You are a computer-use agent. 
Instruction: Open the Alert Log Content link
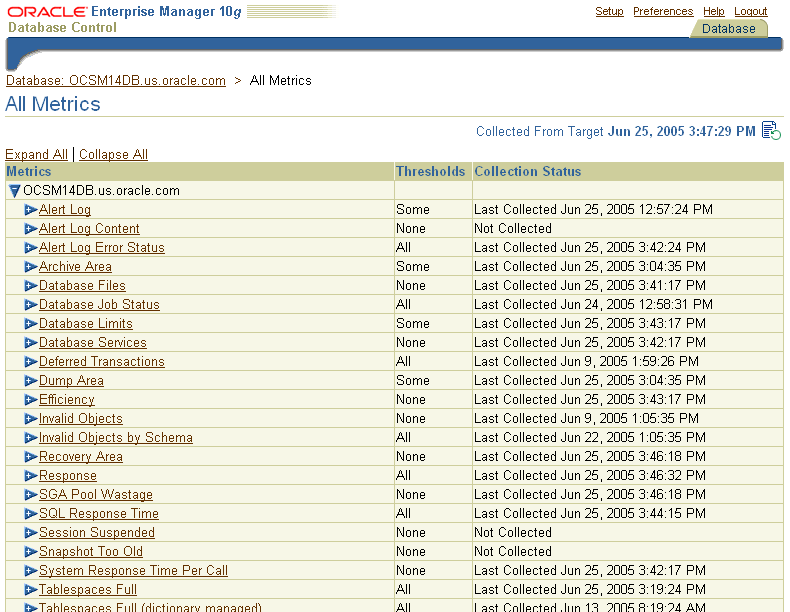coord(89,229)
